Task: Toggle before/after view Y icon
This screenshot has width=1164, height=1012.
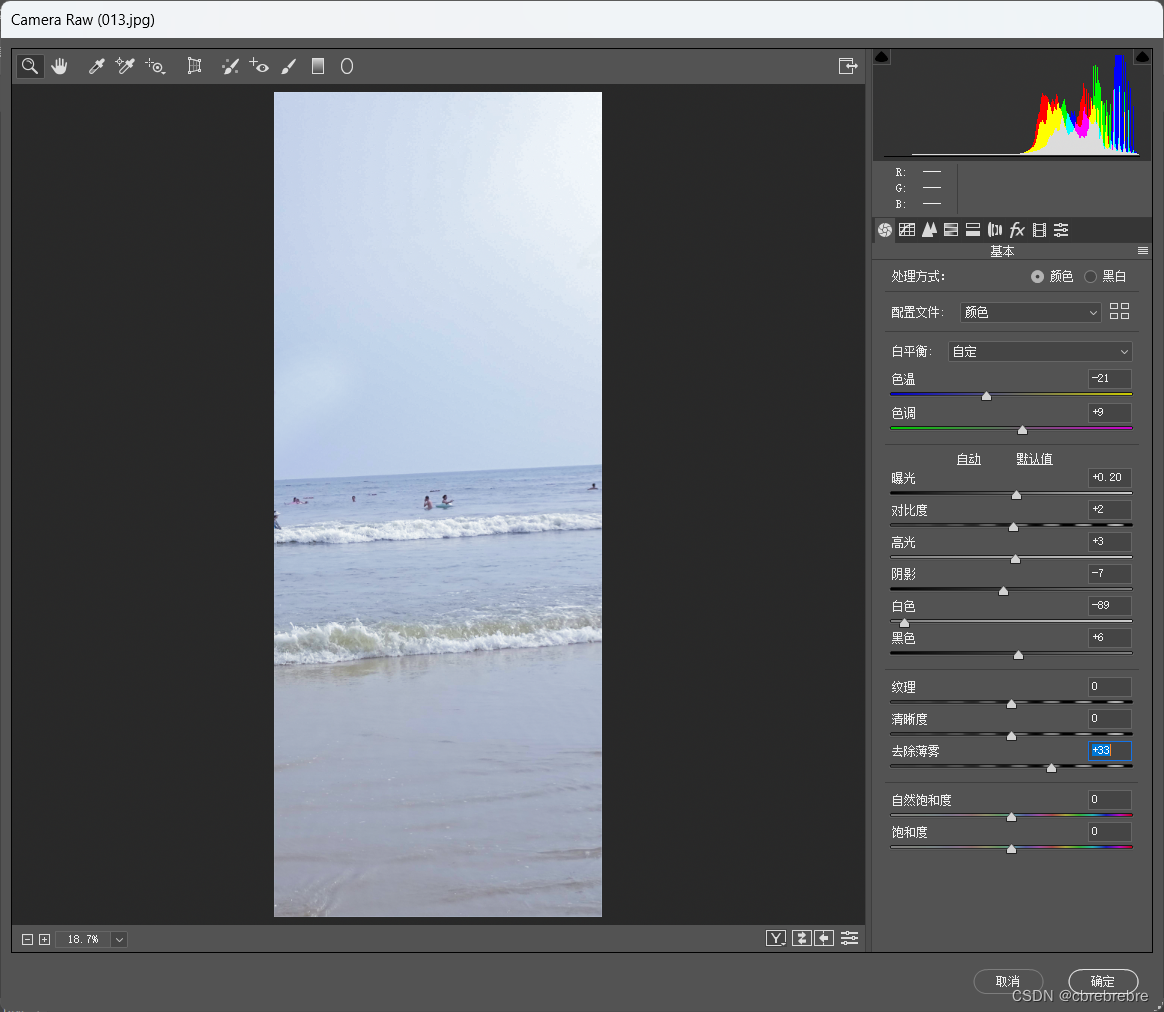Action: [776, 938]
